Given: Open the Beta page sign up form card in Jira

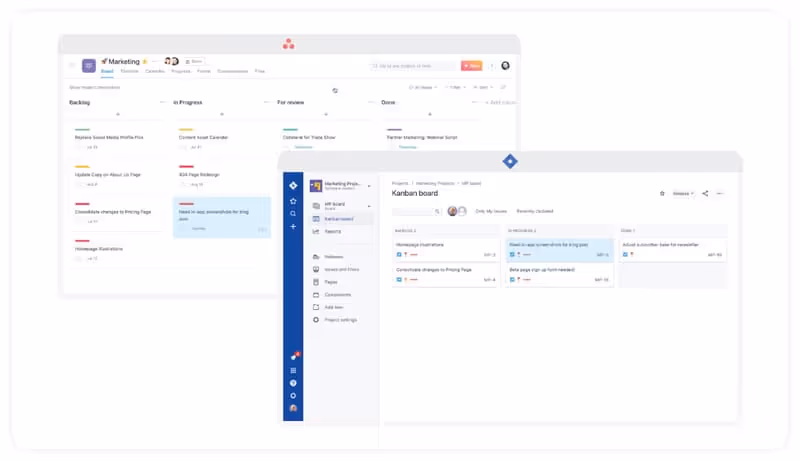Looking at the screenshot, I should coord(559,274).
